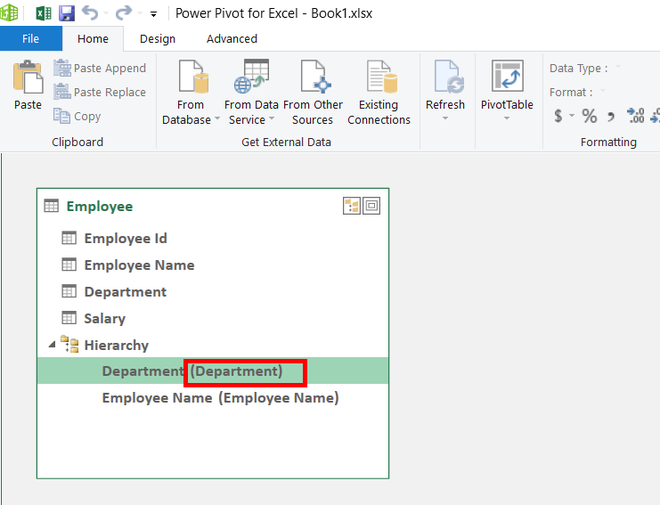Open From Other Sources

(x=313, y=93)
